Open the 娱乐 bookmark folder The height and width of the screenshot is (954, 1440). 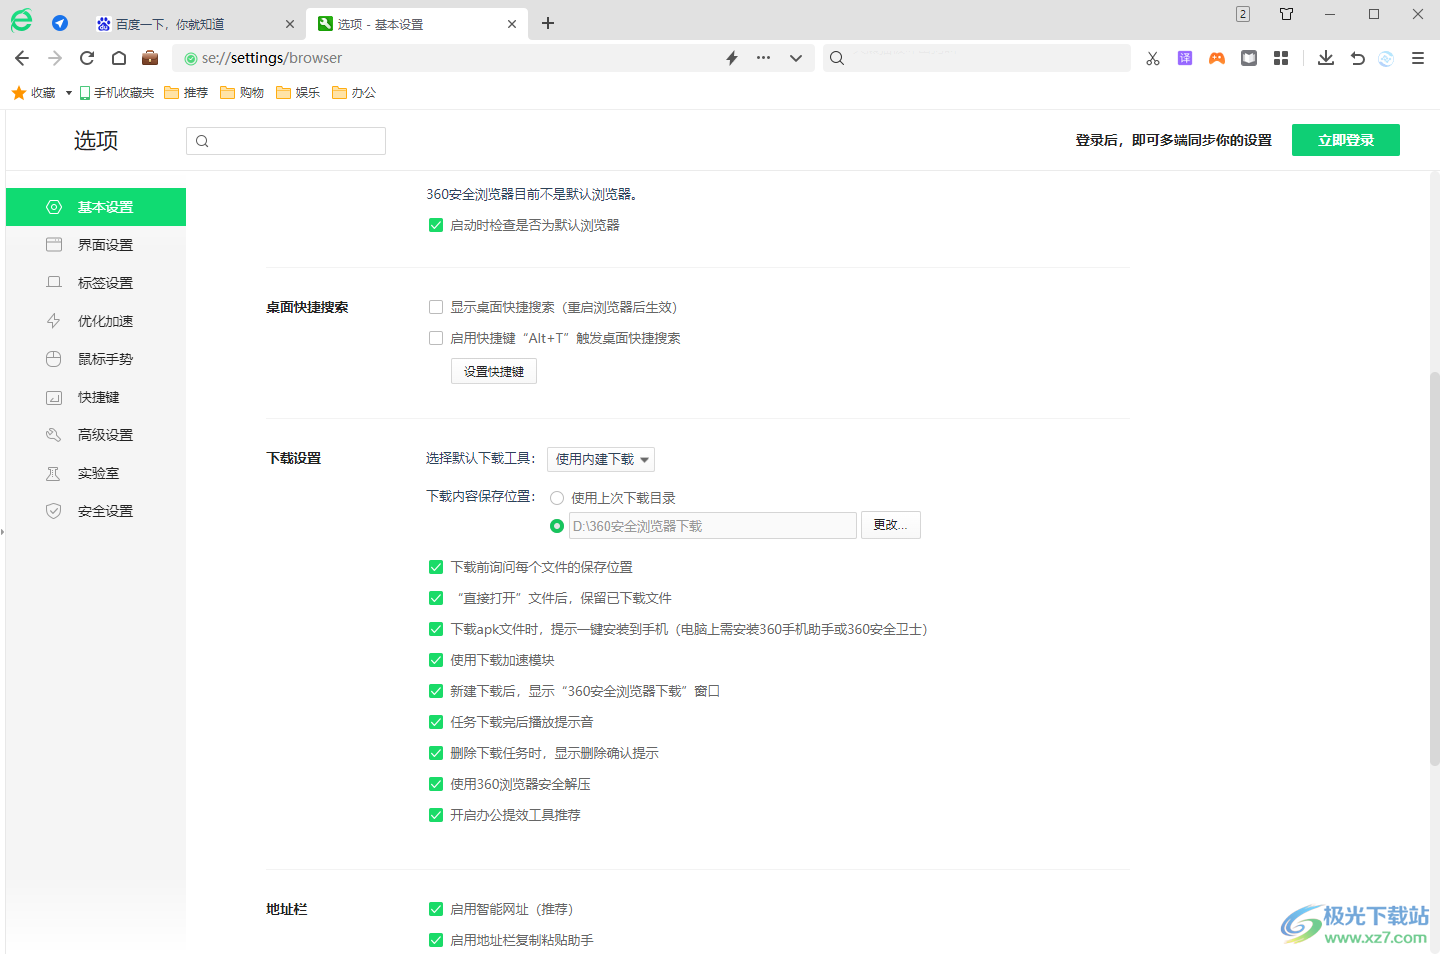coord(298,93)
